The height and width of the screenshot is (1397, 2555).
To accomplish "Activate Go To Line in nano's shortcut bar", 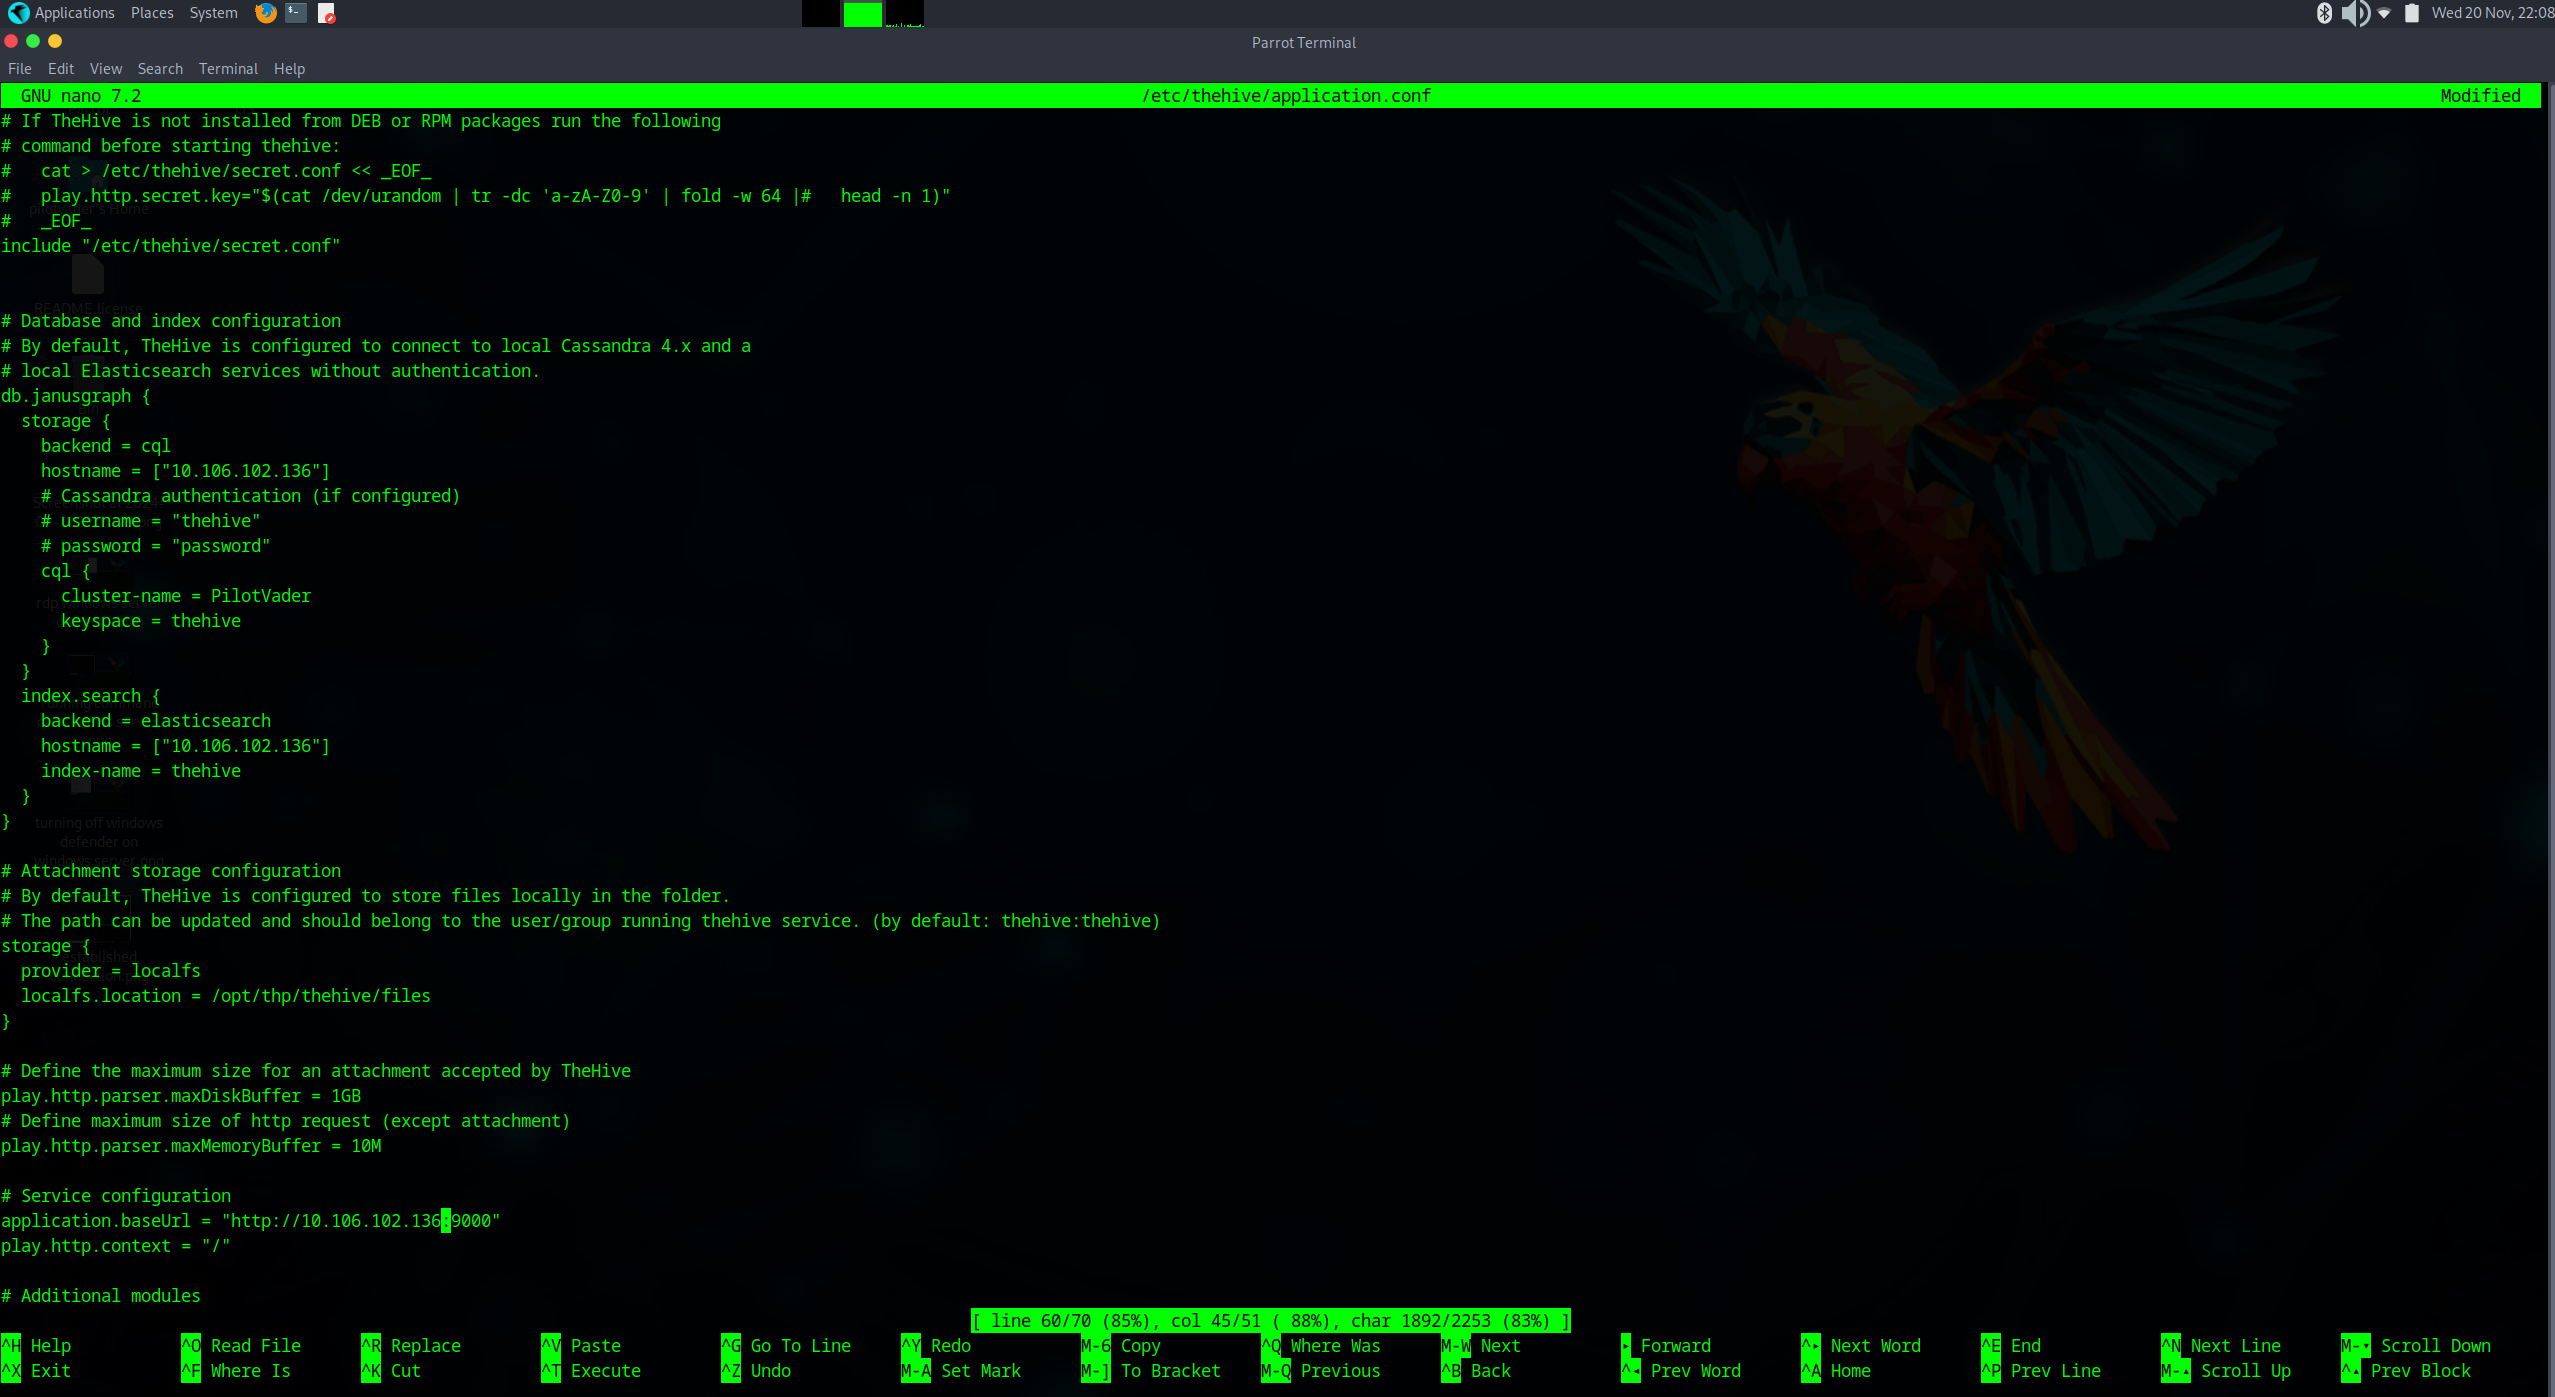I will pyautogui.click(x=788, y=1345).
